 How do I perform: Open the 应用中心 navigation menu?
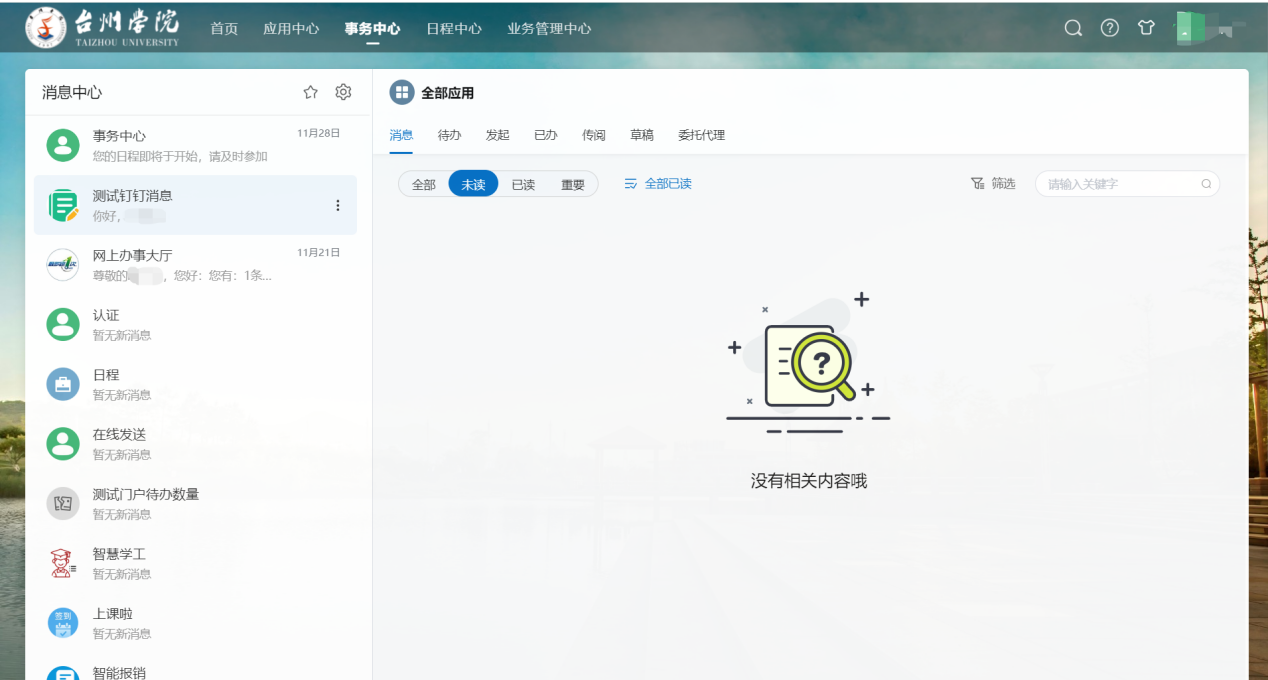[291, 29]
